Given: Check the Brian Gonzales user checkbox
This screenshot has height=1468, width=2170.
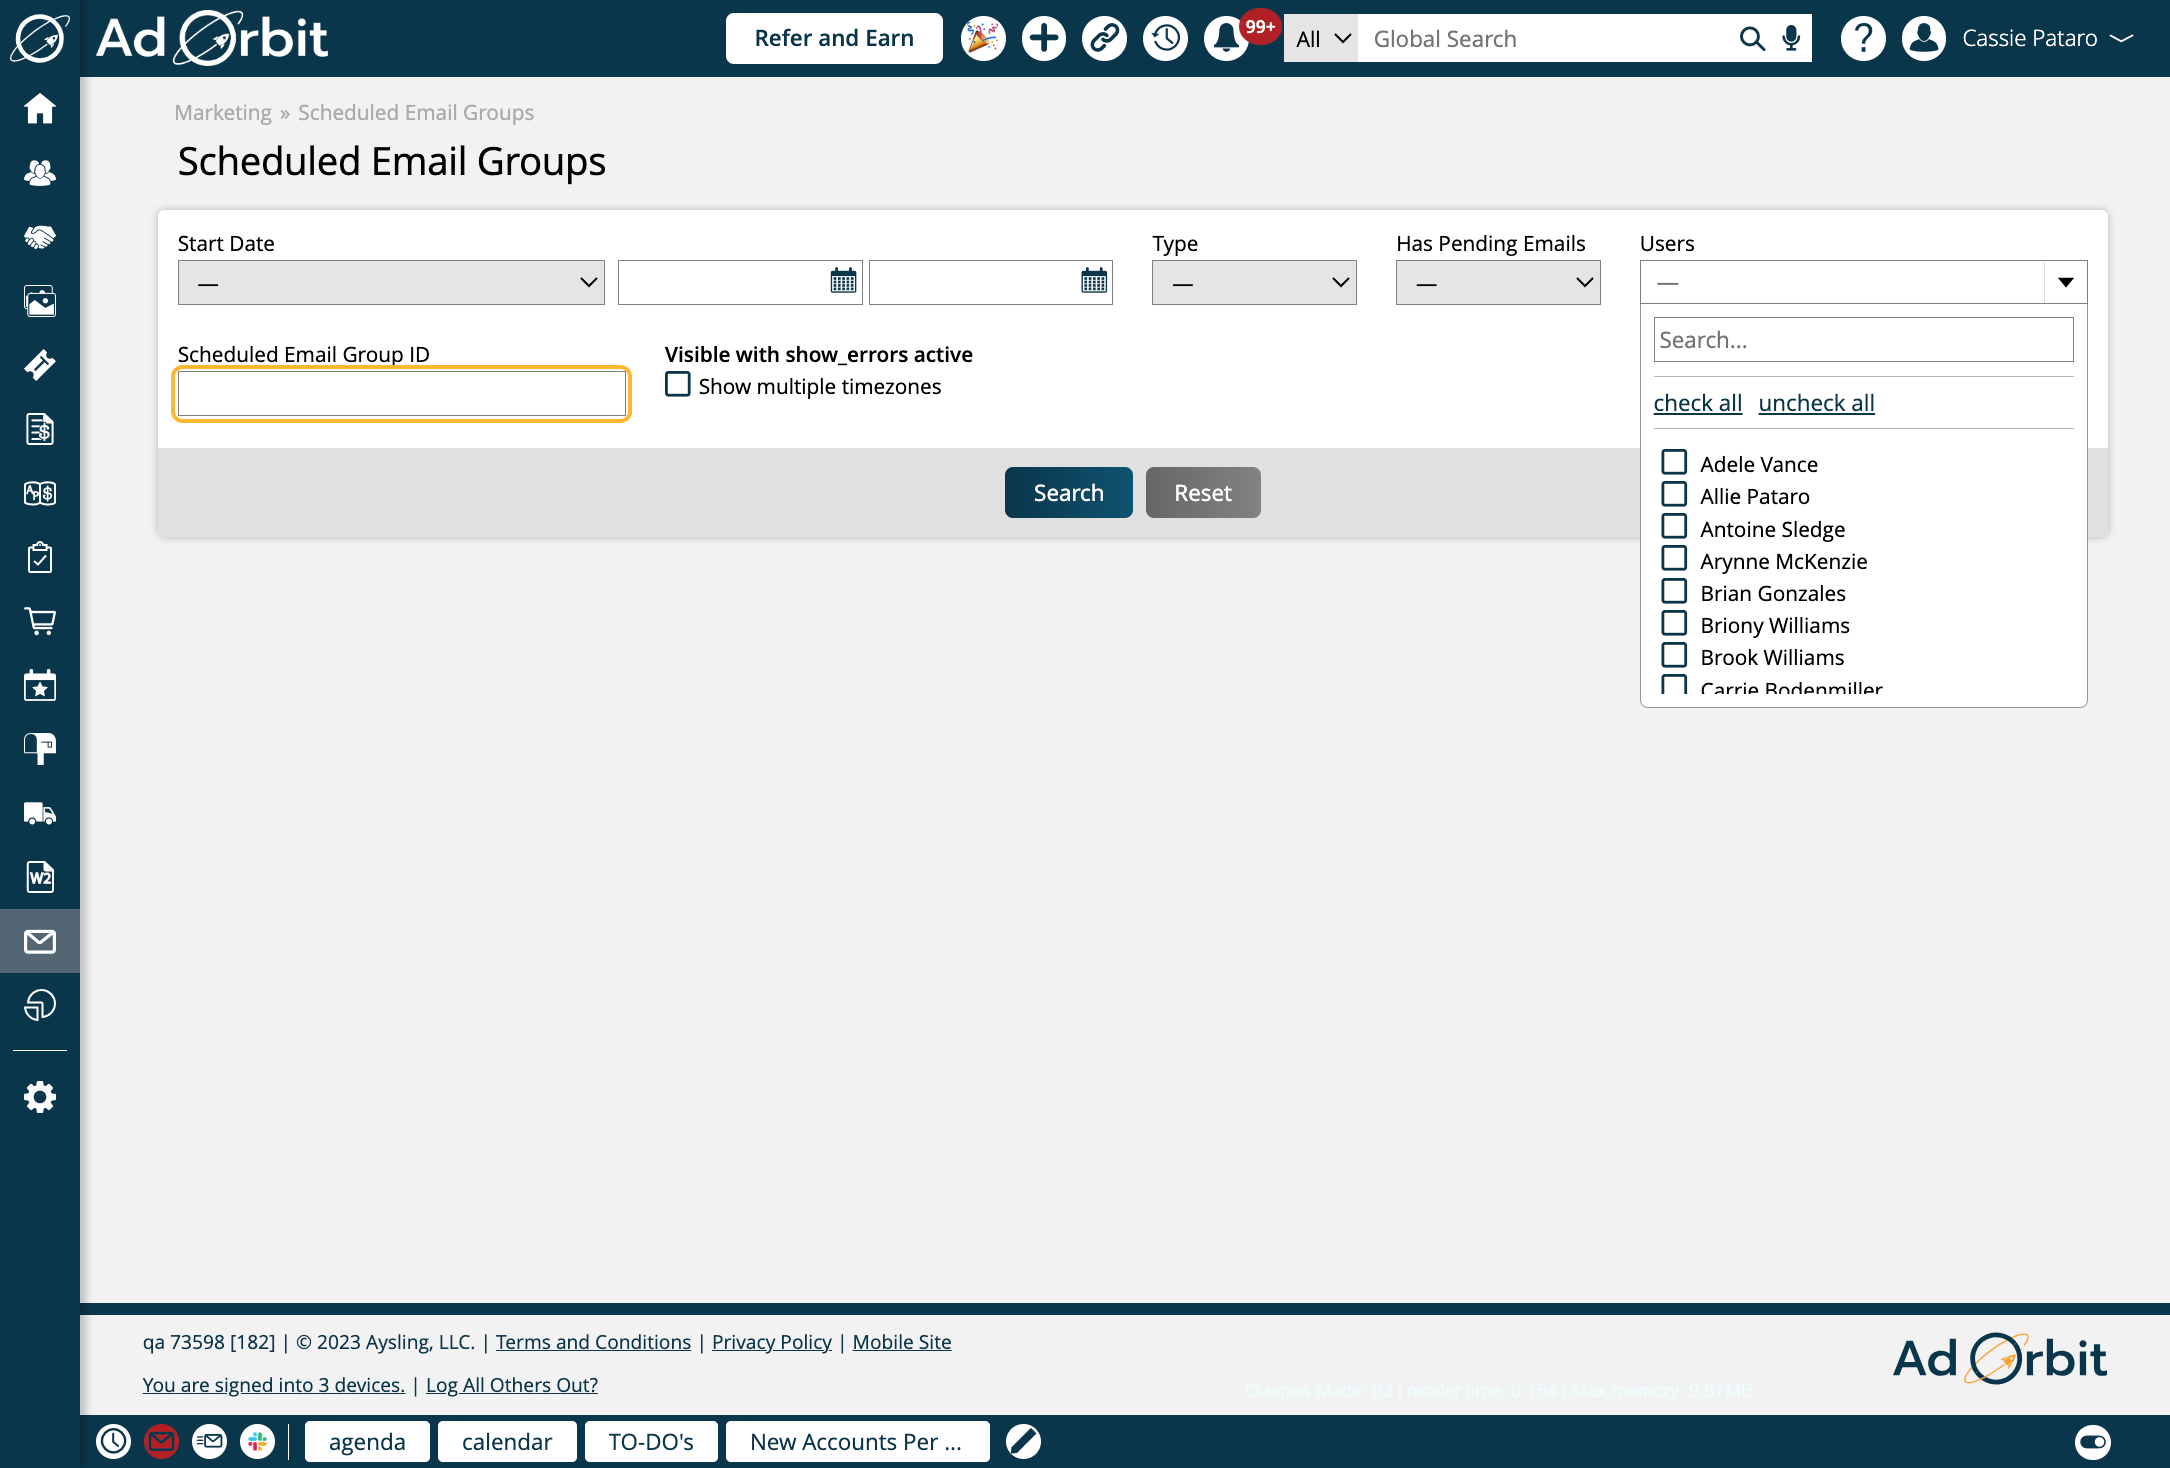Looking at the screenshot, I should (x=1674, y=591).
